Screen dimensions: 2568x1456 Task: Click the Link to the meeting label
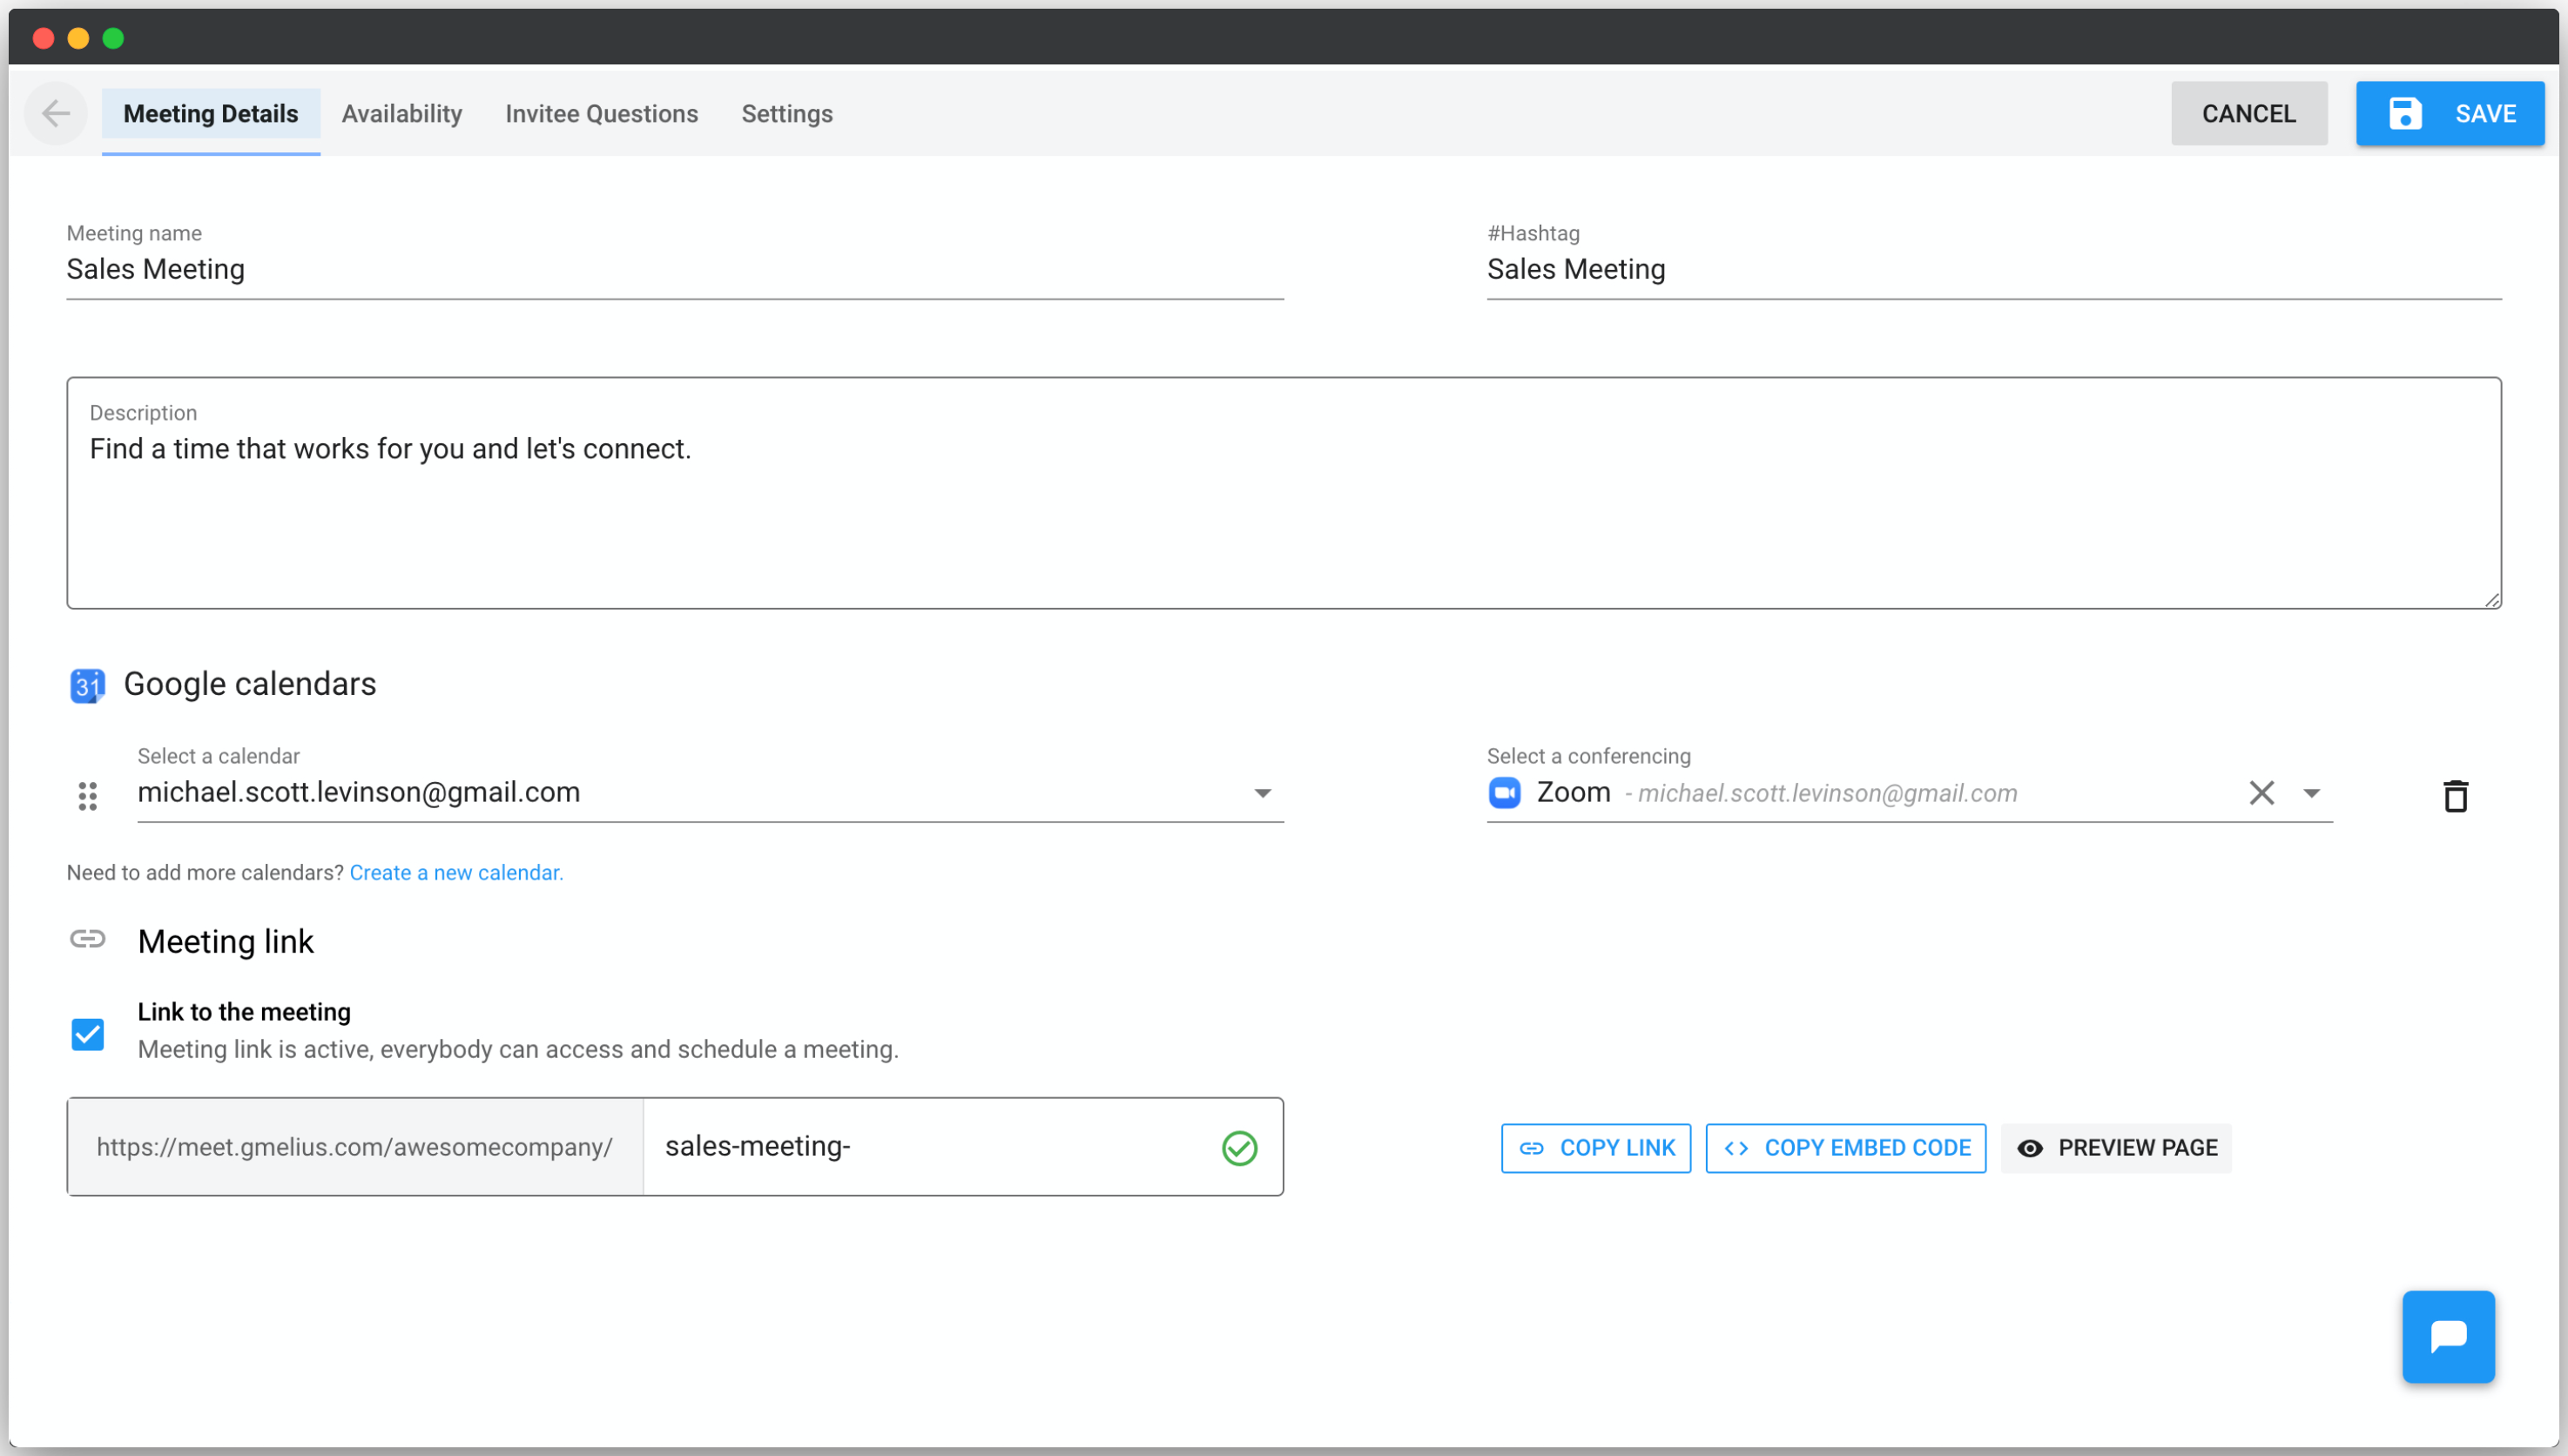244,1012
